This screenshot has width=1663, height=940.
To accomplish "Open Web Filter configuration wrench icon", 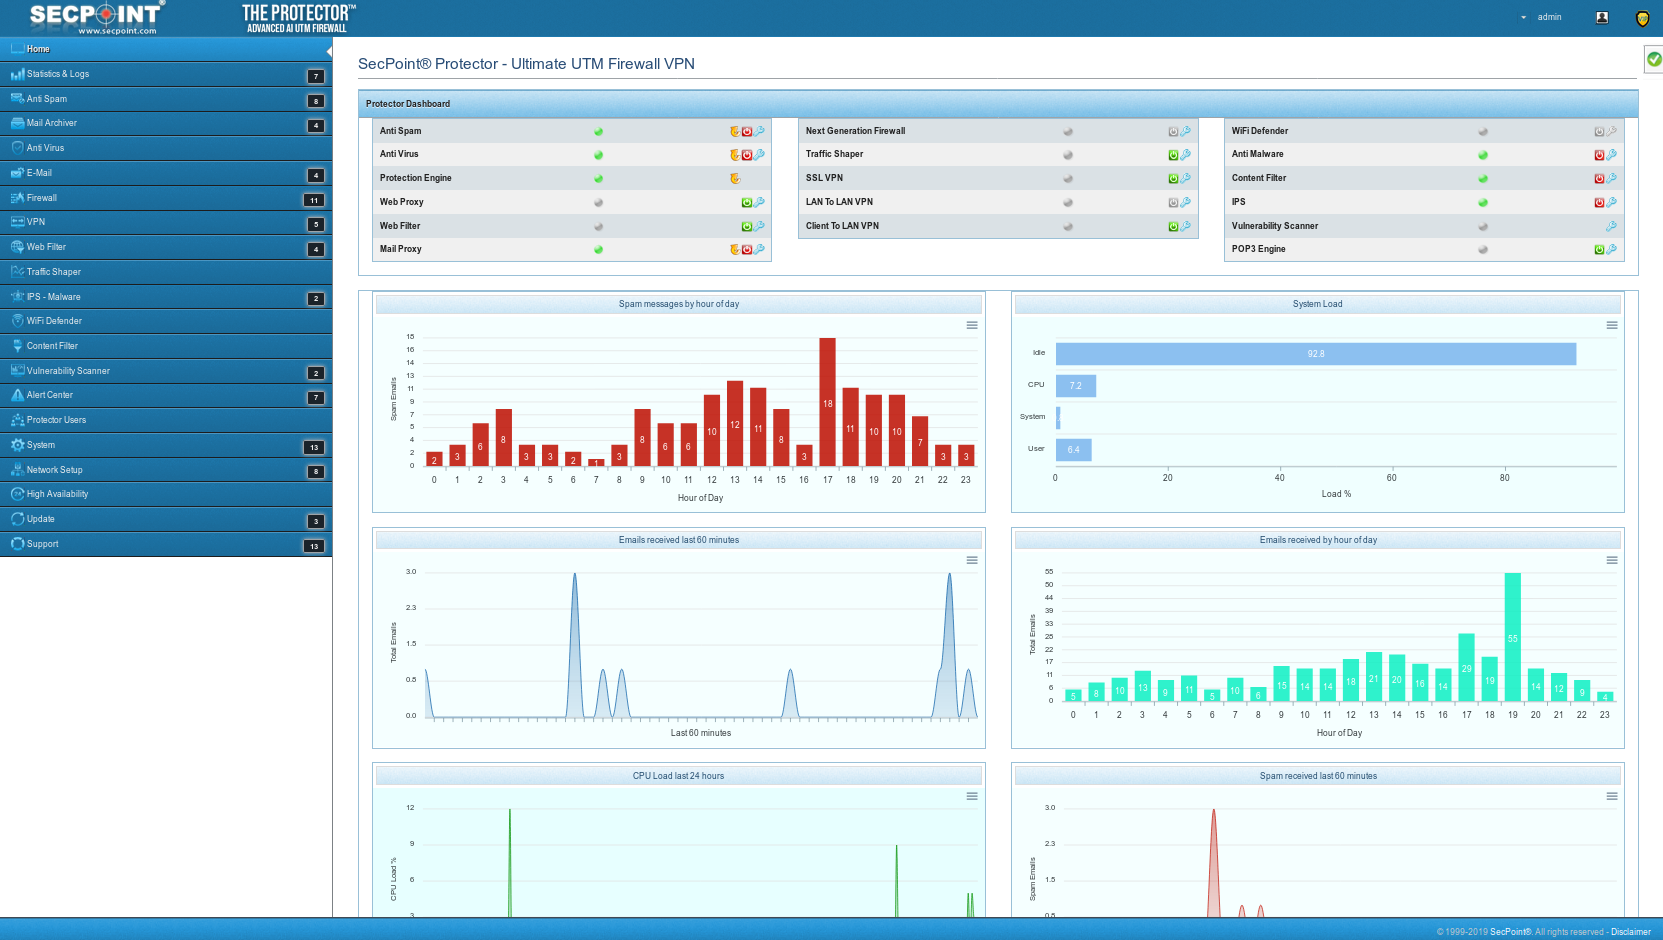I will click(x=759, y=226).
